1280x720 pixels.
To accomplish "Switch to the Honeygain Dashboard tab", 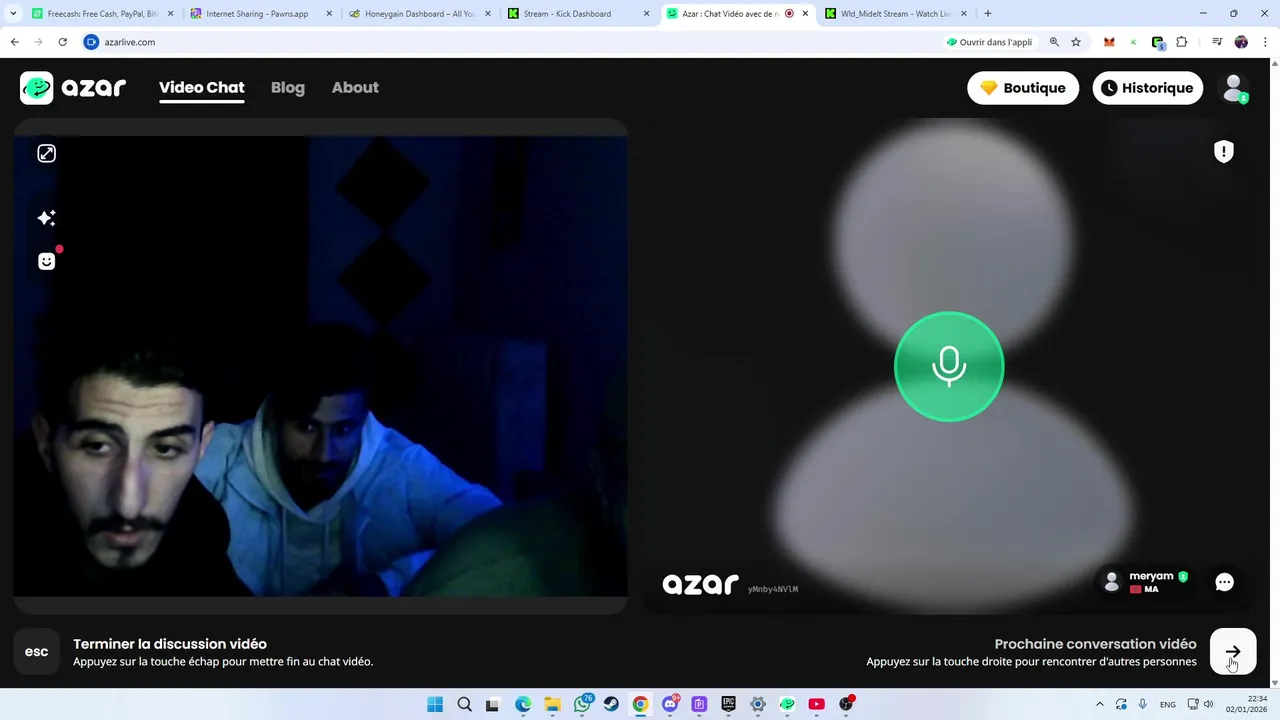I will [x=420, y=14].
